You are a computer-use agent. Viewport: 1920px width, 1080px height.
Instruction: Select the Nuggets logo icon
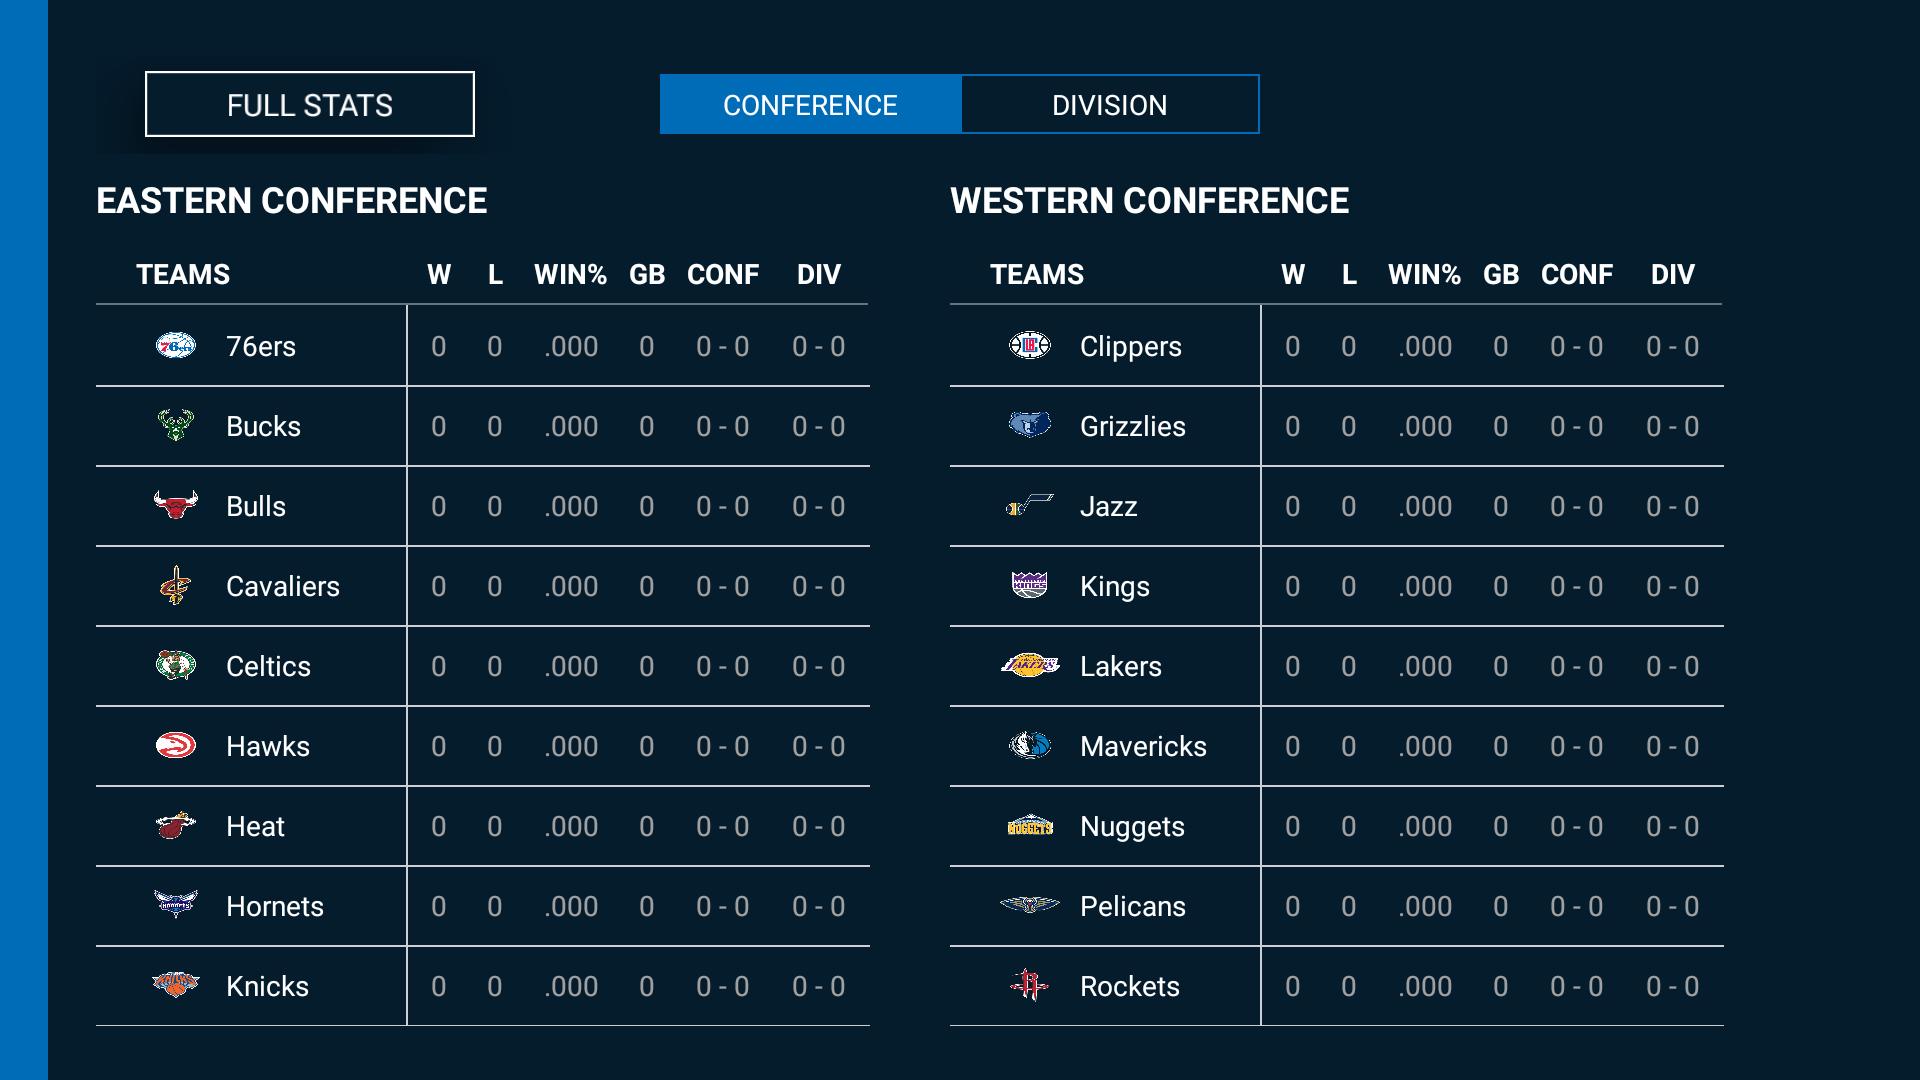coord(1030,826)
